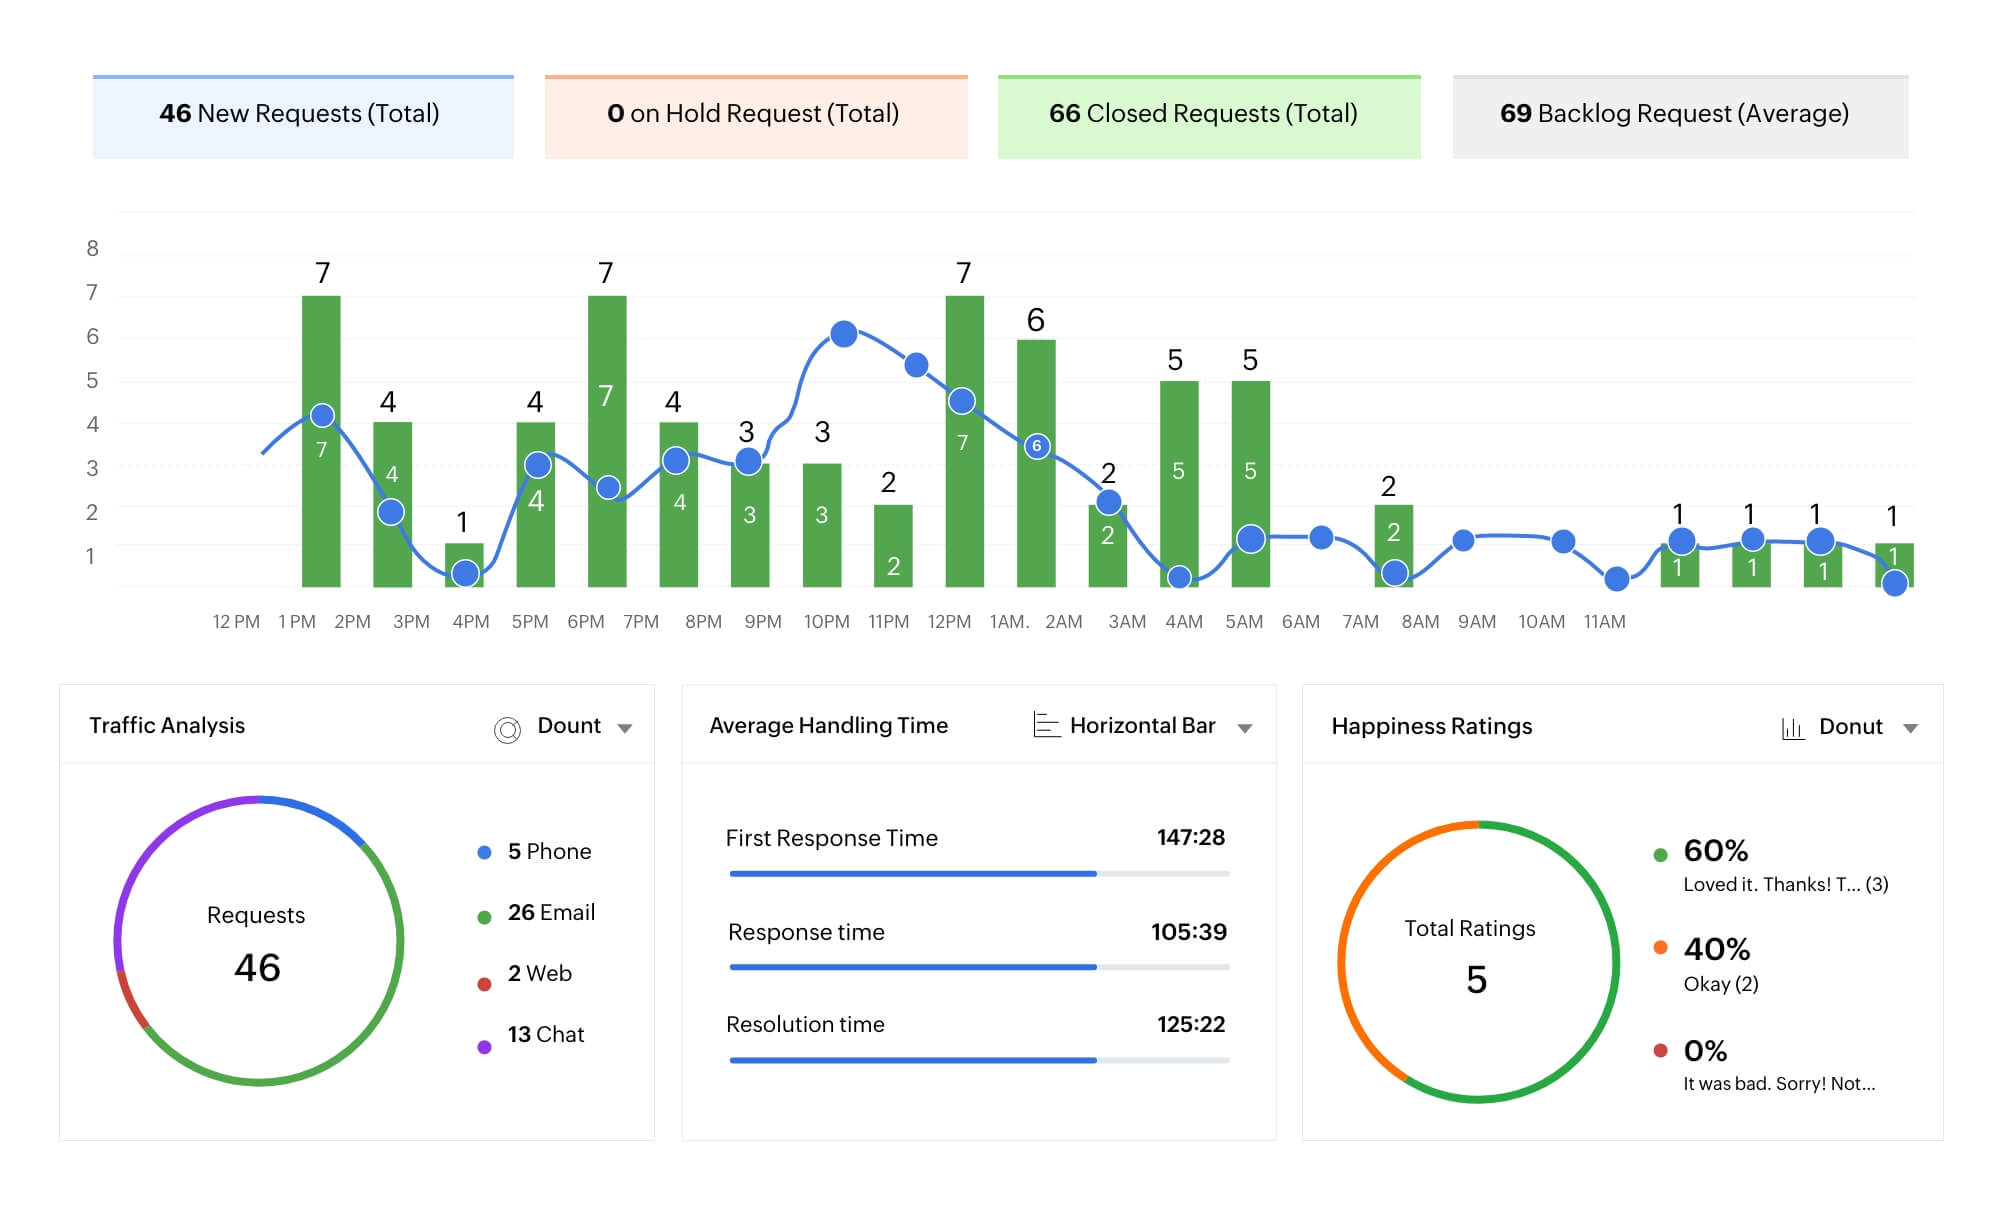Click the orange 40% Okay legend dot
The width and height of the screenshot is (2000, 1212).
click(x=1660, y=947)
